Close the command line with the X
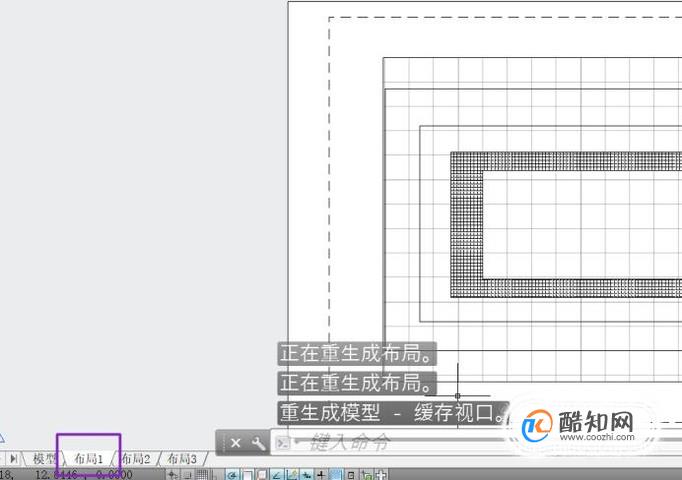The width and height of the screenshot is (682, 480). point(235,443)
